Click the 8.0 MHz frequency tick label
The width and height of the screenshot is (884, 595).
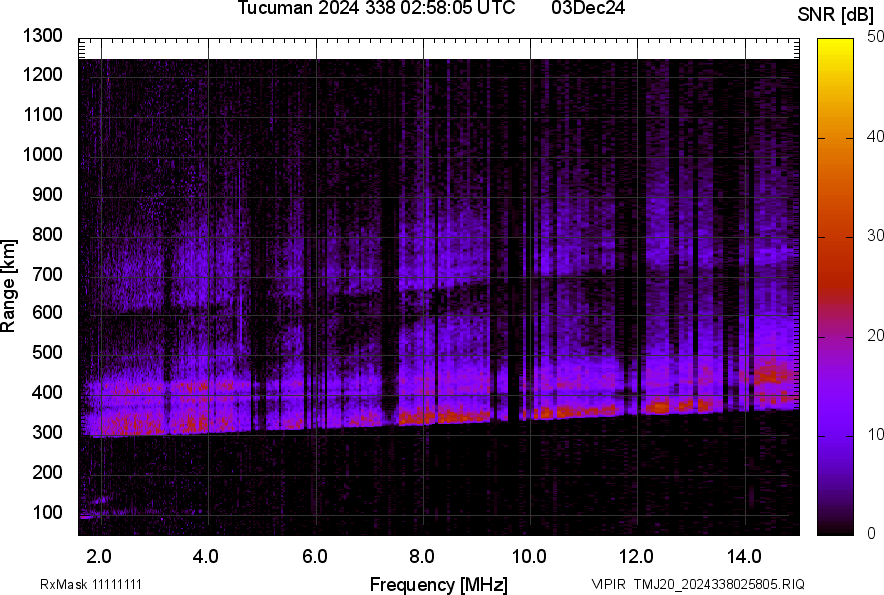click(x=421, y=555)
